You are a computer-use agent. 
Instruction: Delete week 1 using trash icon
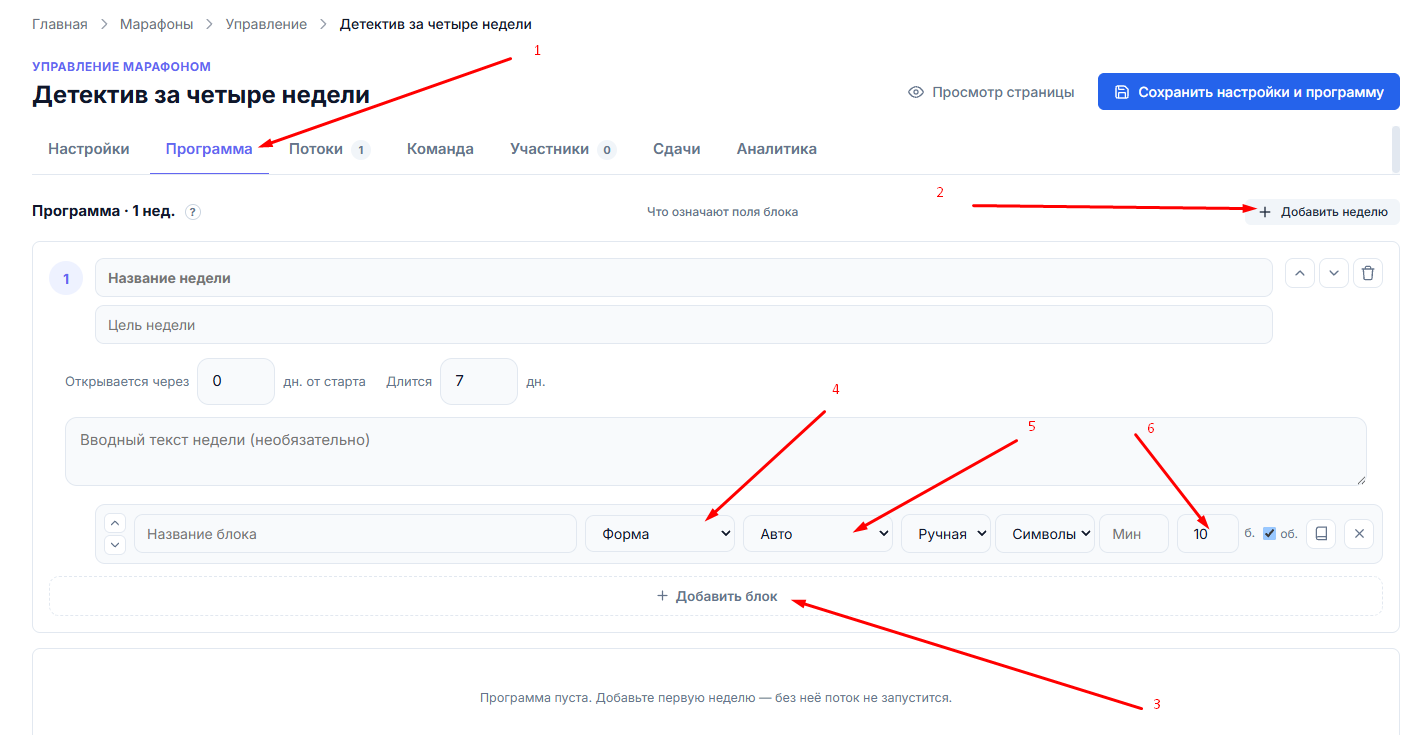(x=1368, y=273)
